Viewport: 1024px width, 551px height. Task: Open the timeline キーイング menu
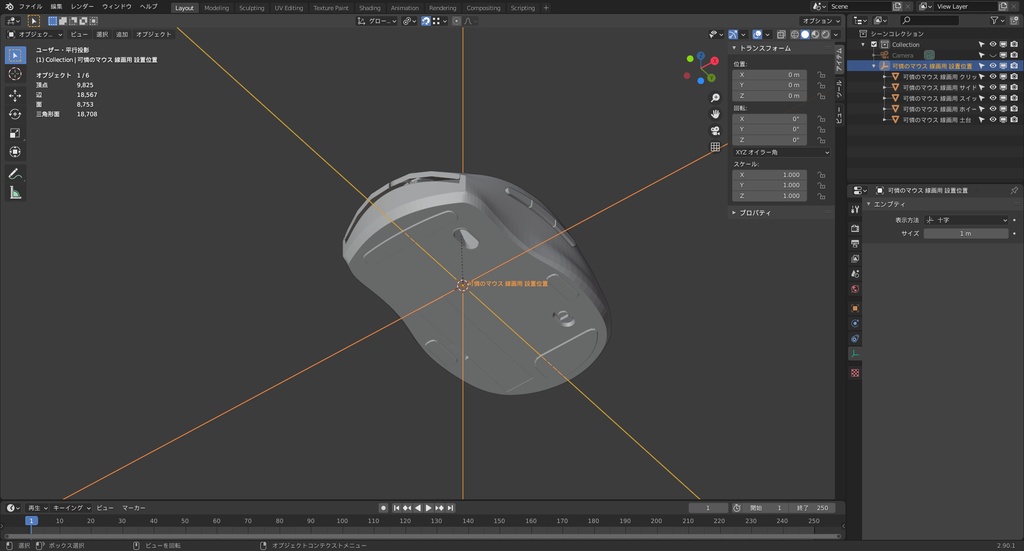click(x=69, y=508)
